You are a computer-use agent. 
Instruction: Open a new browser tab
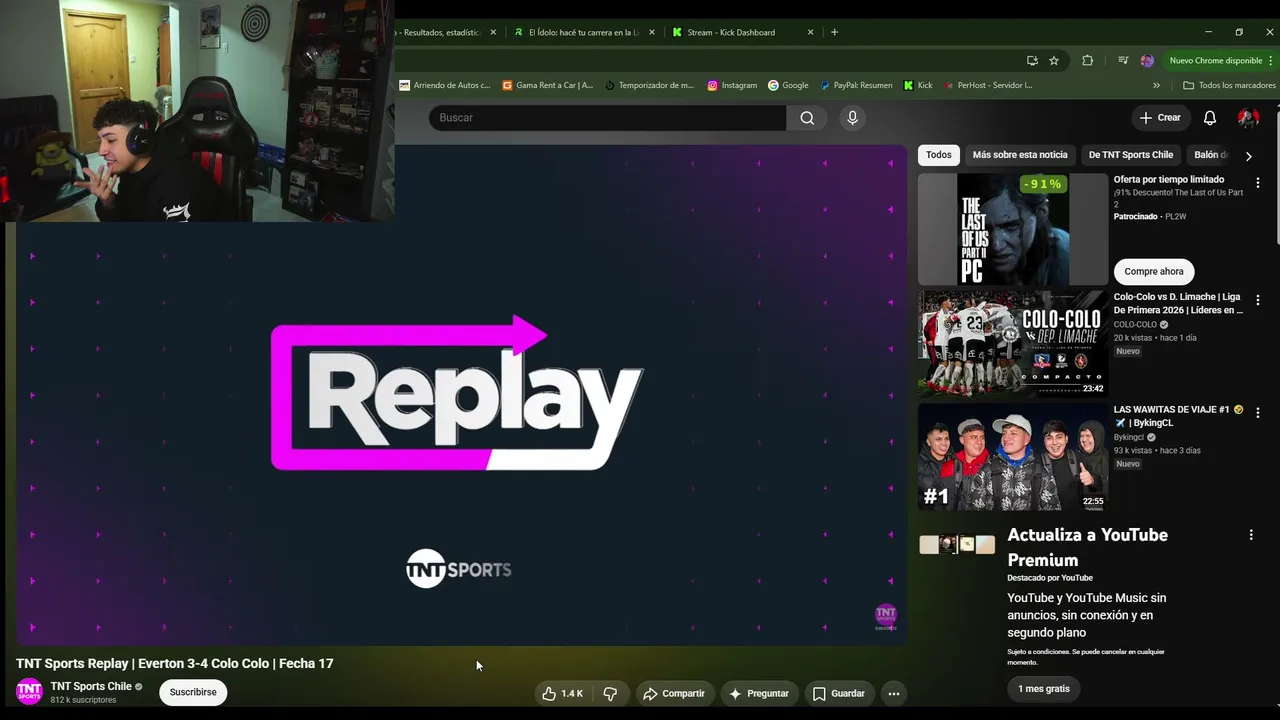(835, 32)
